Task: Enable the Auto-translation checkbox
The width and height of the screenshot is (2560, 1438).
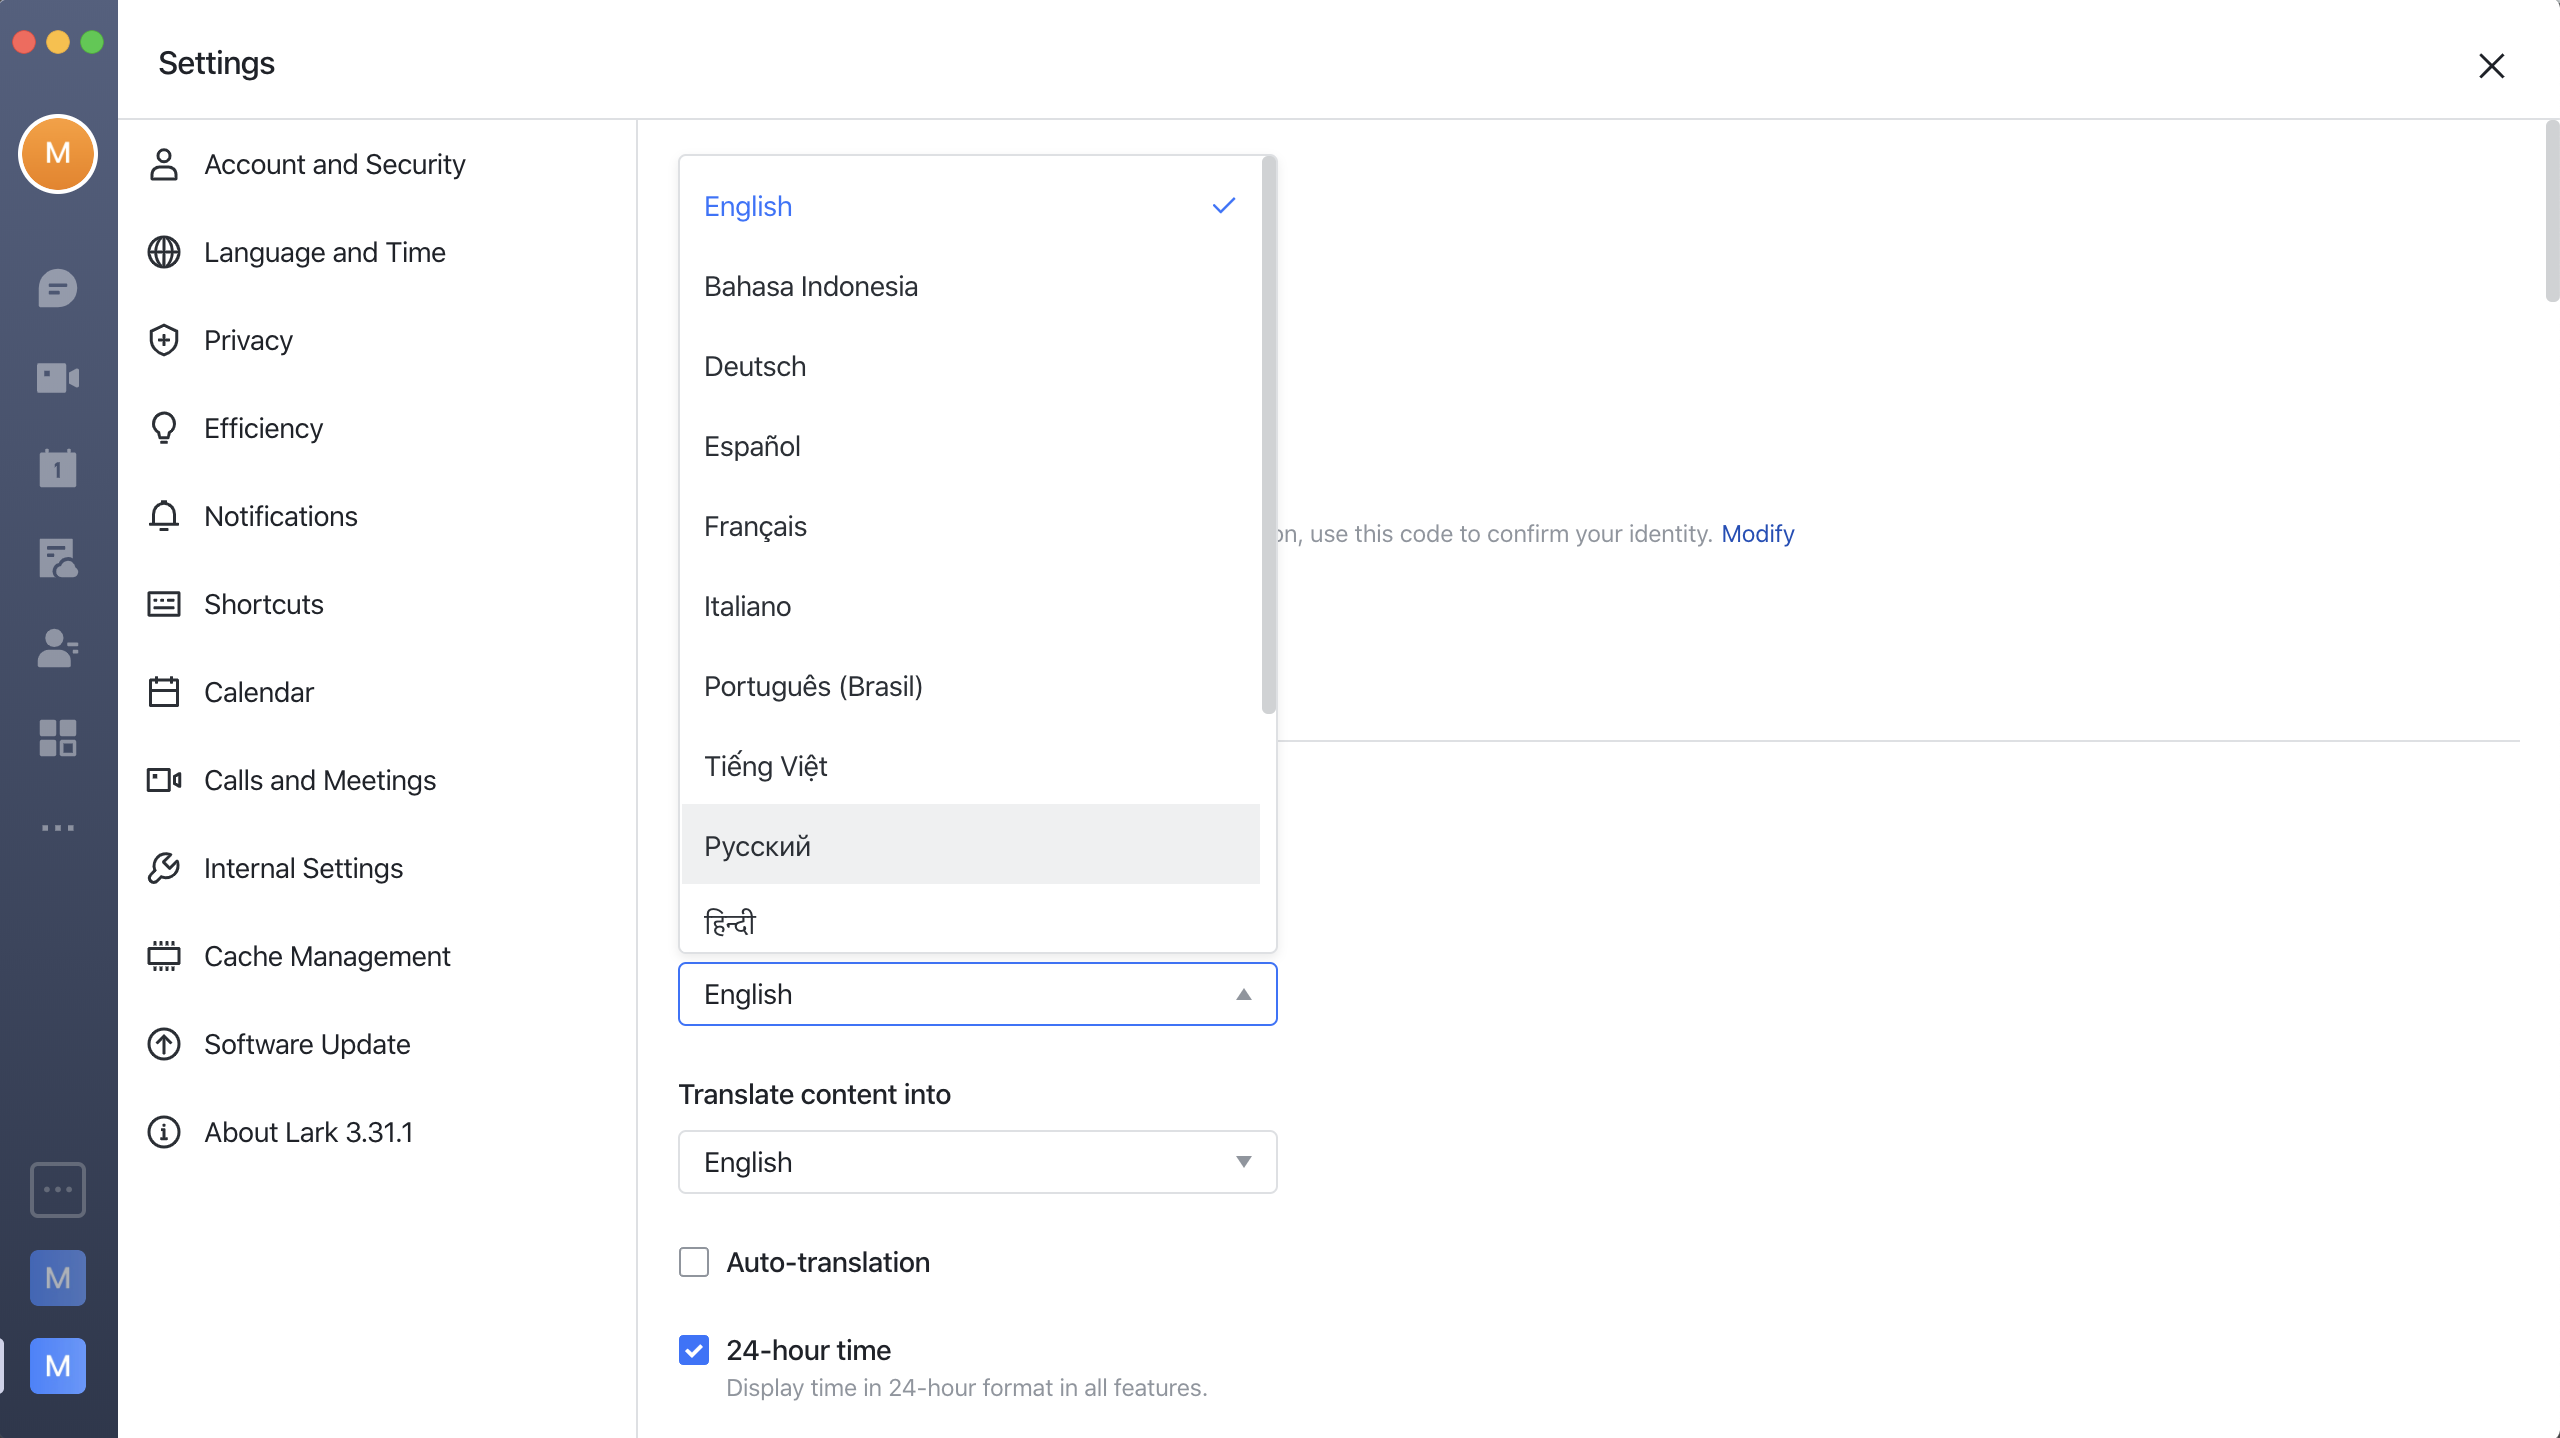Action: click(x=694, y=1262)
